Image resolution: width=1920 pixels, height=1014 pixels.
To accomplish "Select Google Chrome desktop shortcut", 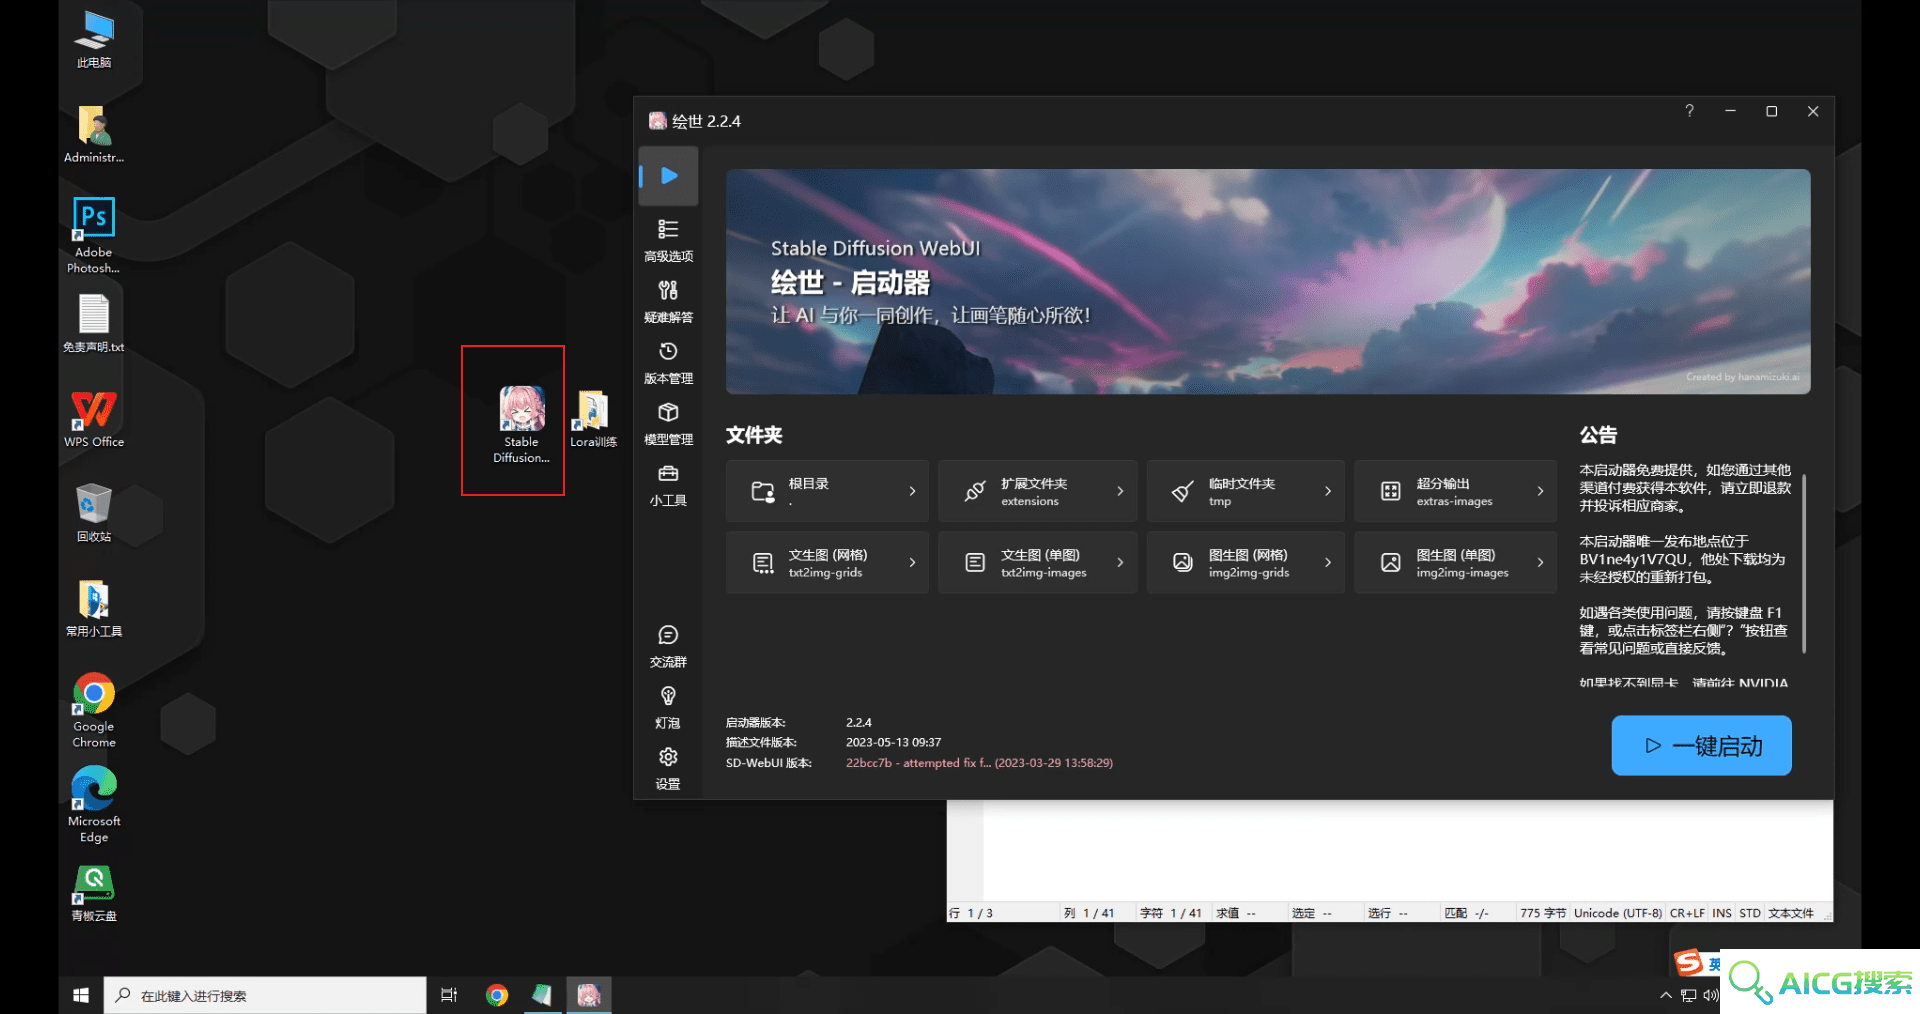I will [94, 710].
